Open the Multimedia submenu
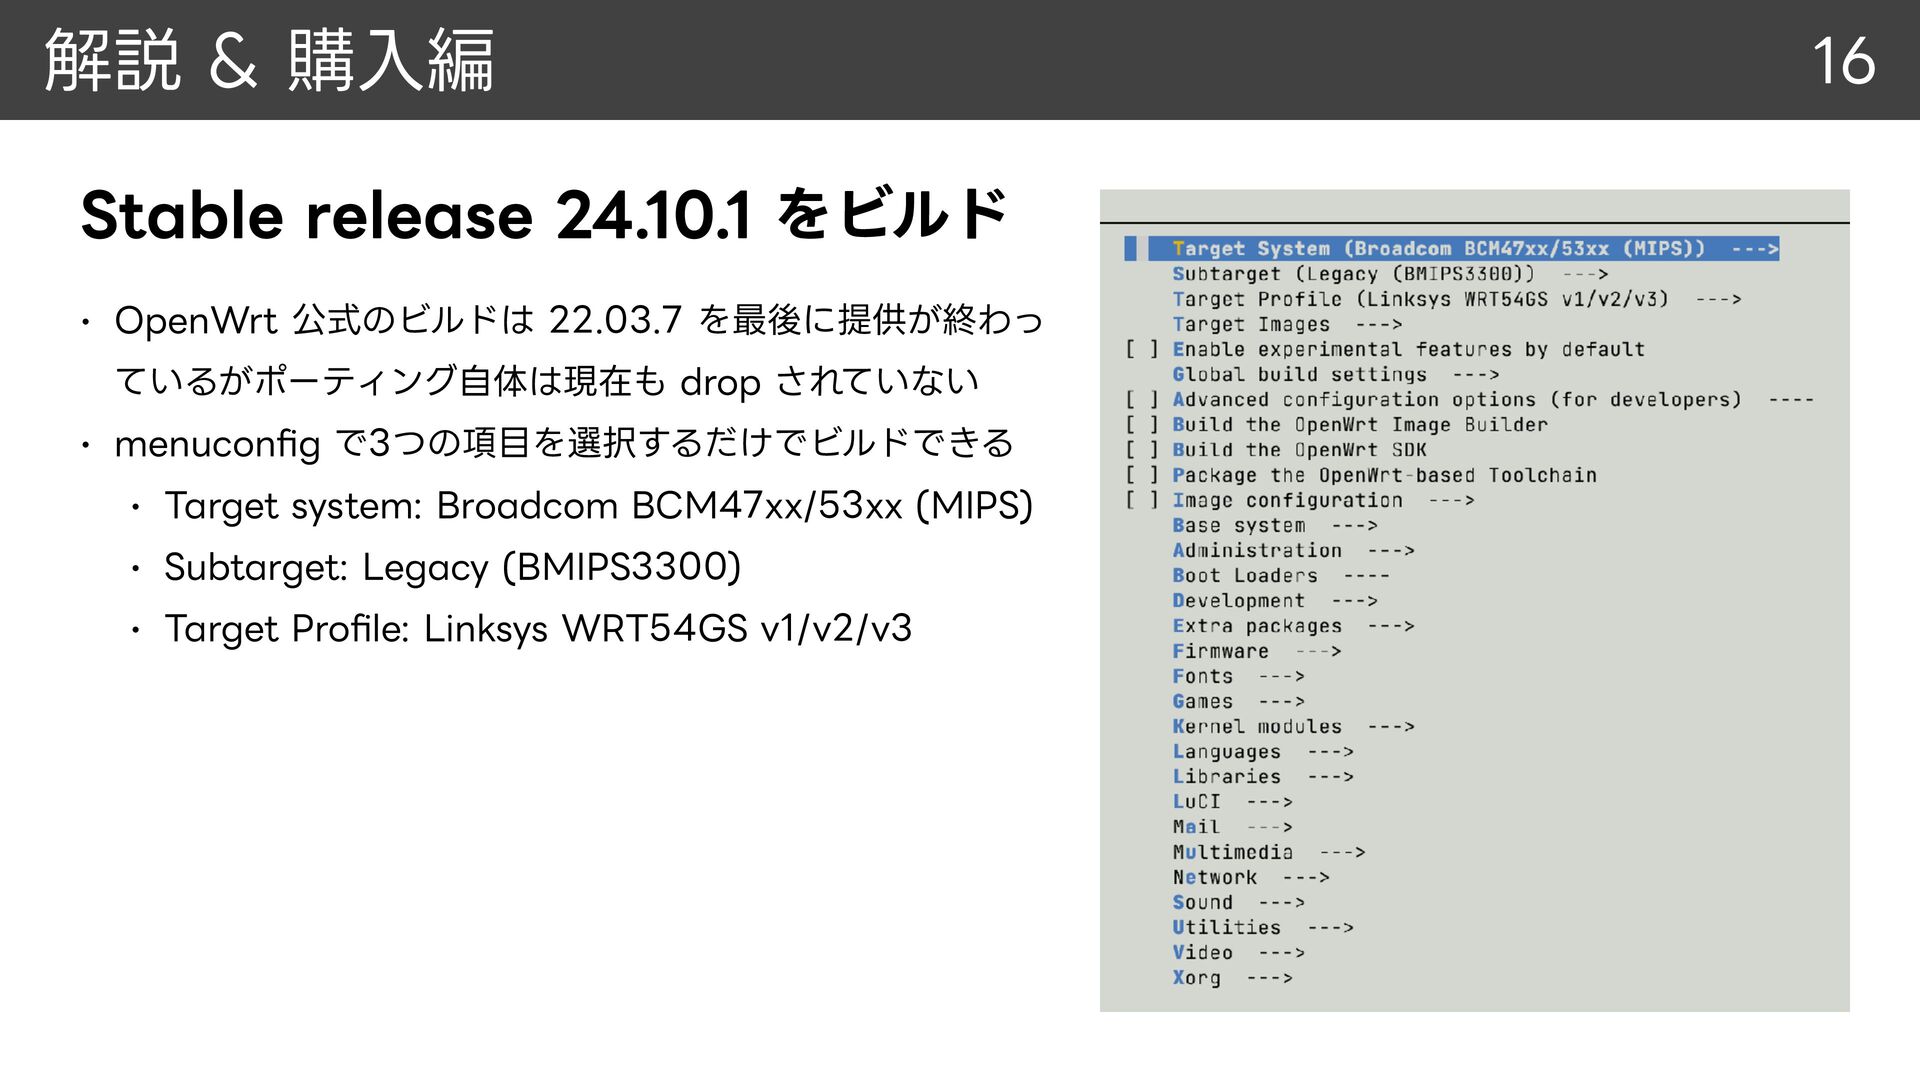 point(1269,852)
